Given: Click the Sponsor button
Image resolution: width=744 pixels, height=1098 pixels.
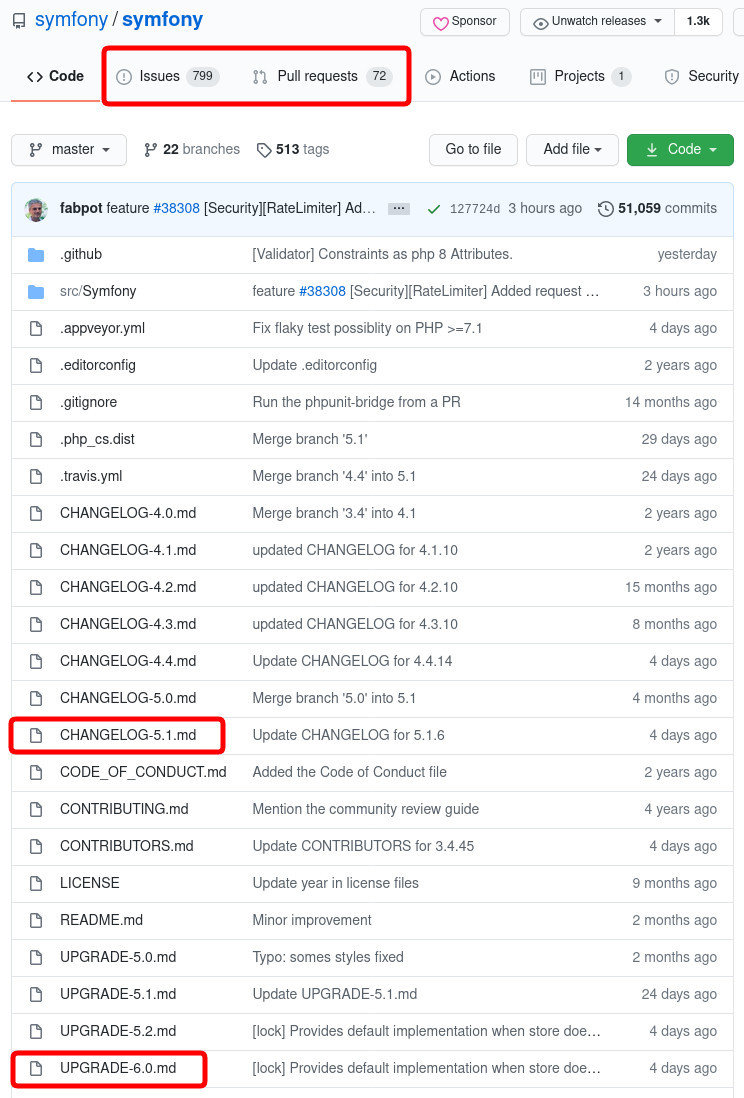Looking at the screenshot, I should click(464, 22).
